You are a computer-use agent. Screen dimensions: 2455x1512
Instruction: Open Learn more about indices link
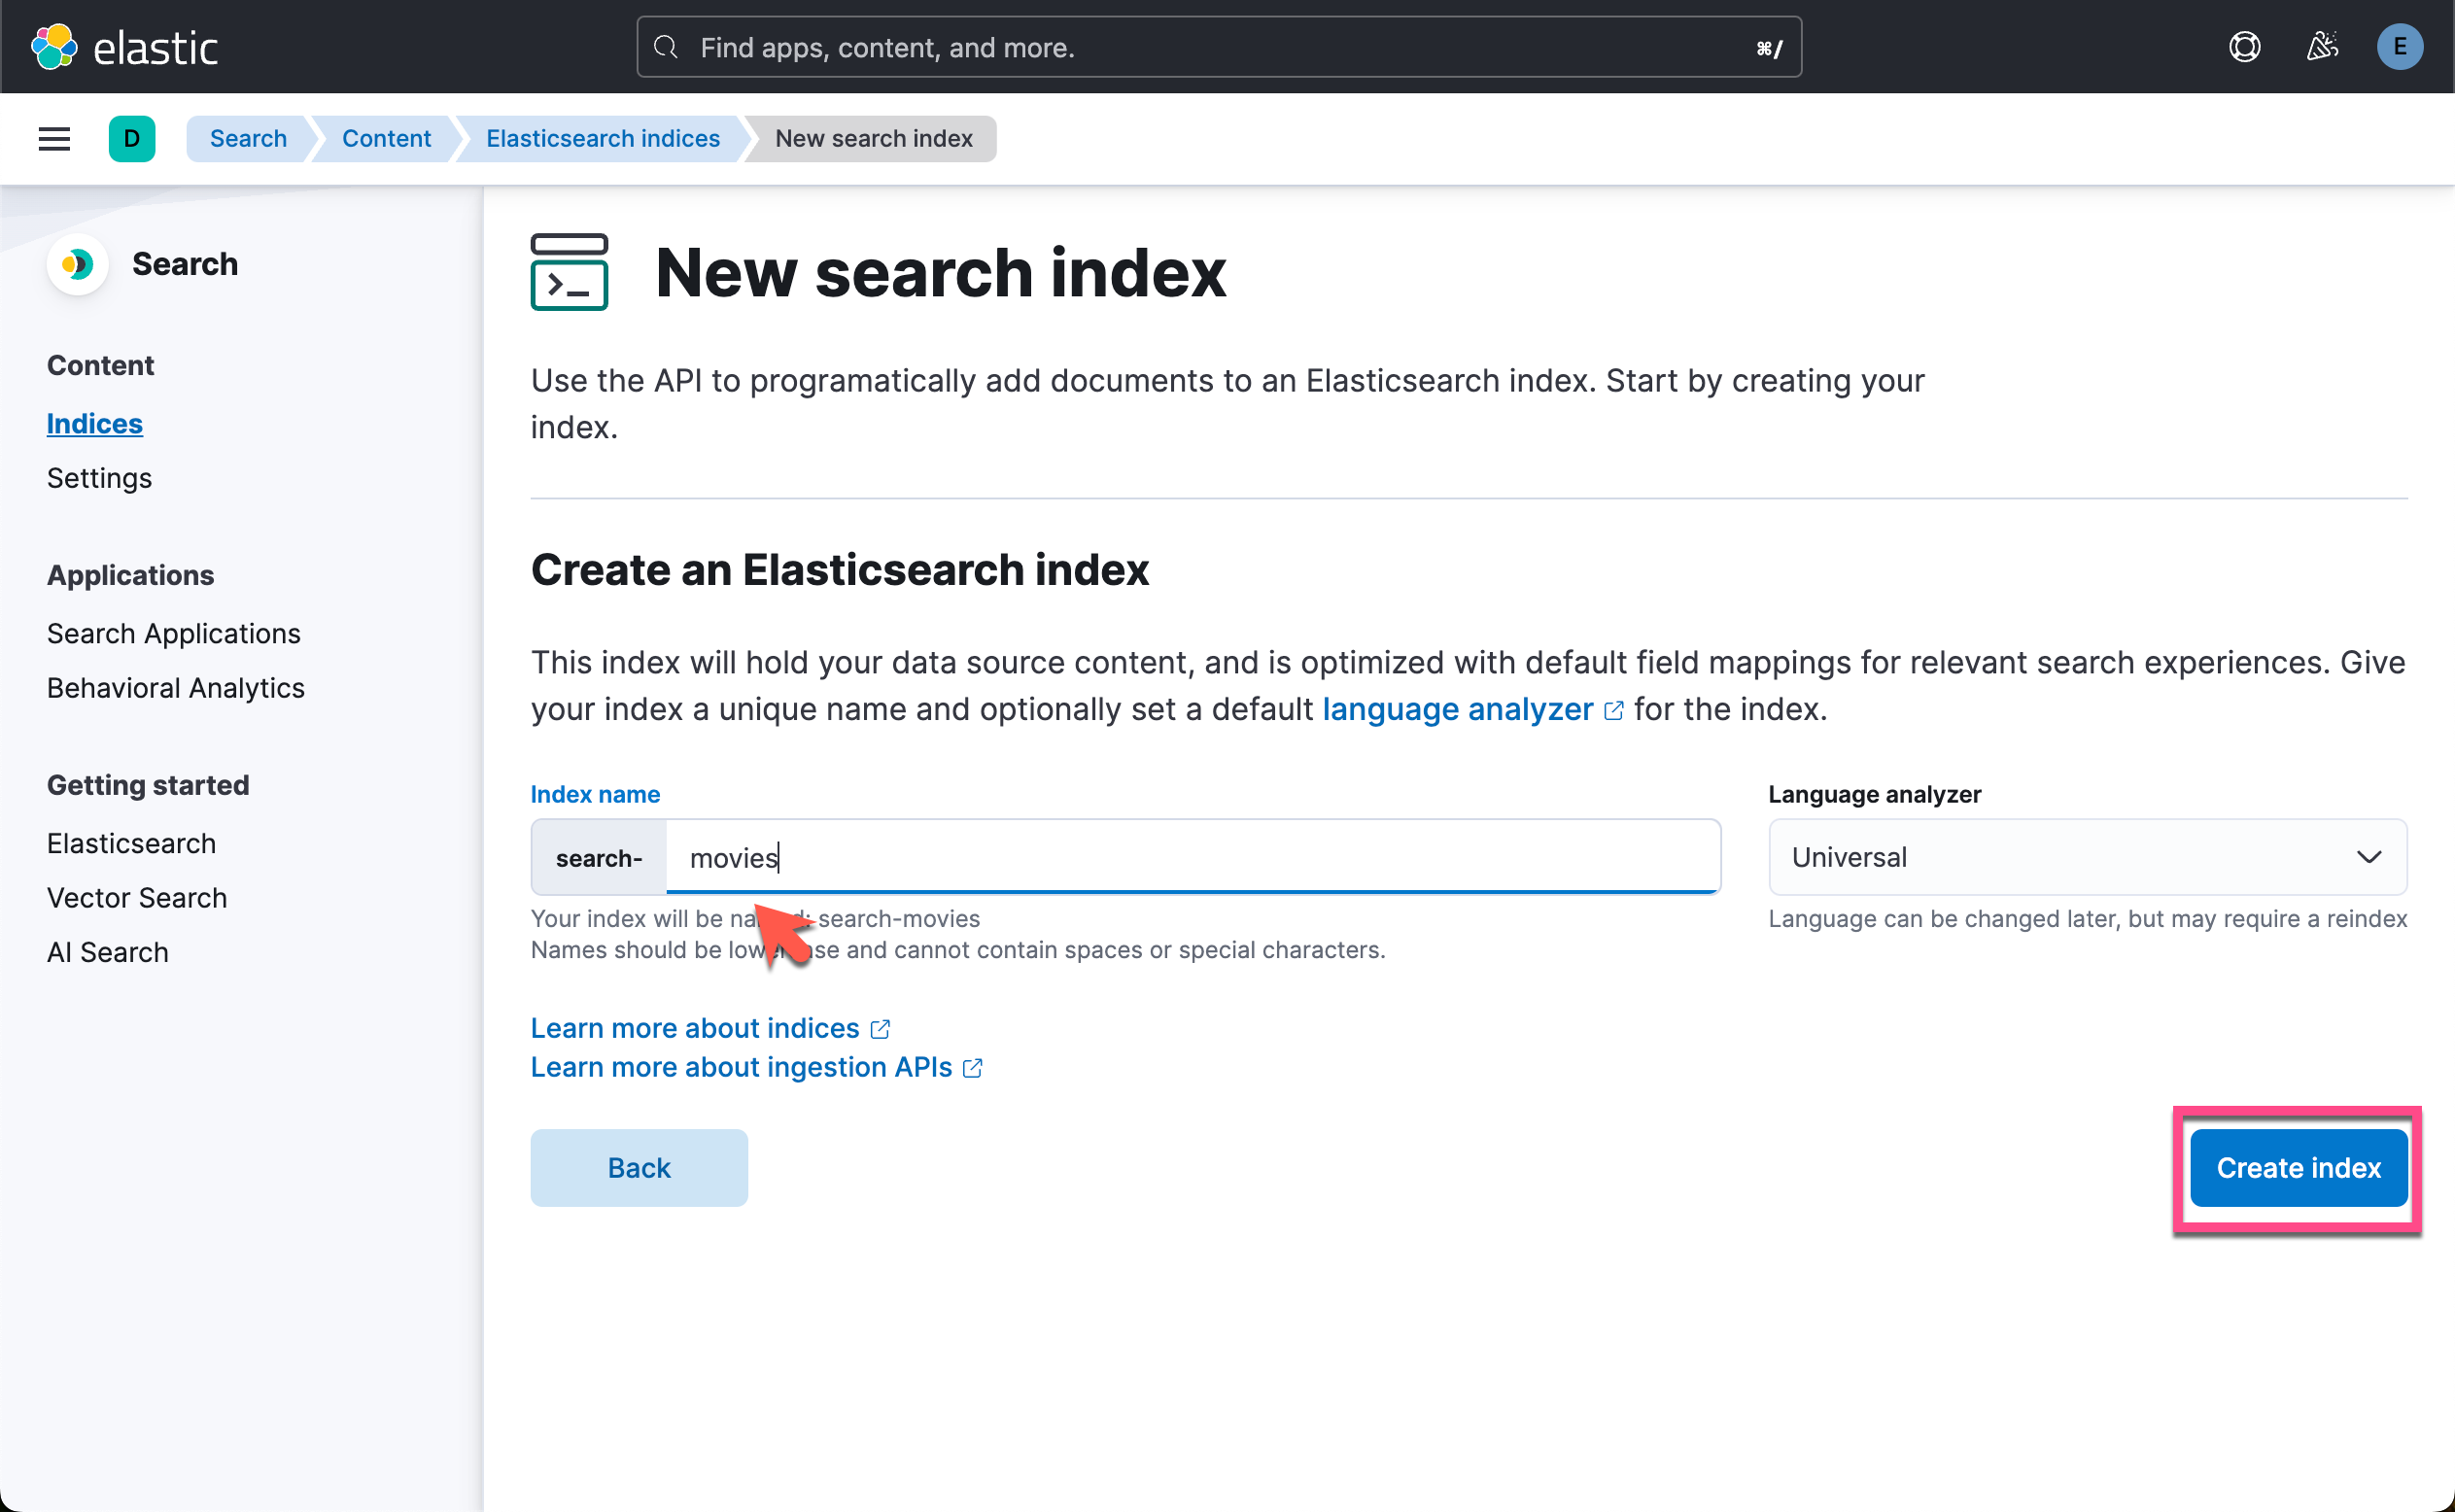pos(697,1028)
